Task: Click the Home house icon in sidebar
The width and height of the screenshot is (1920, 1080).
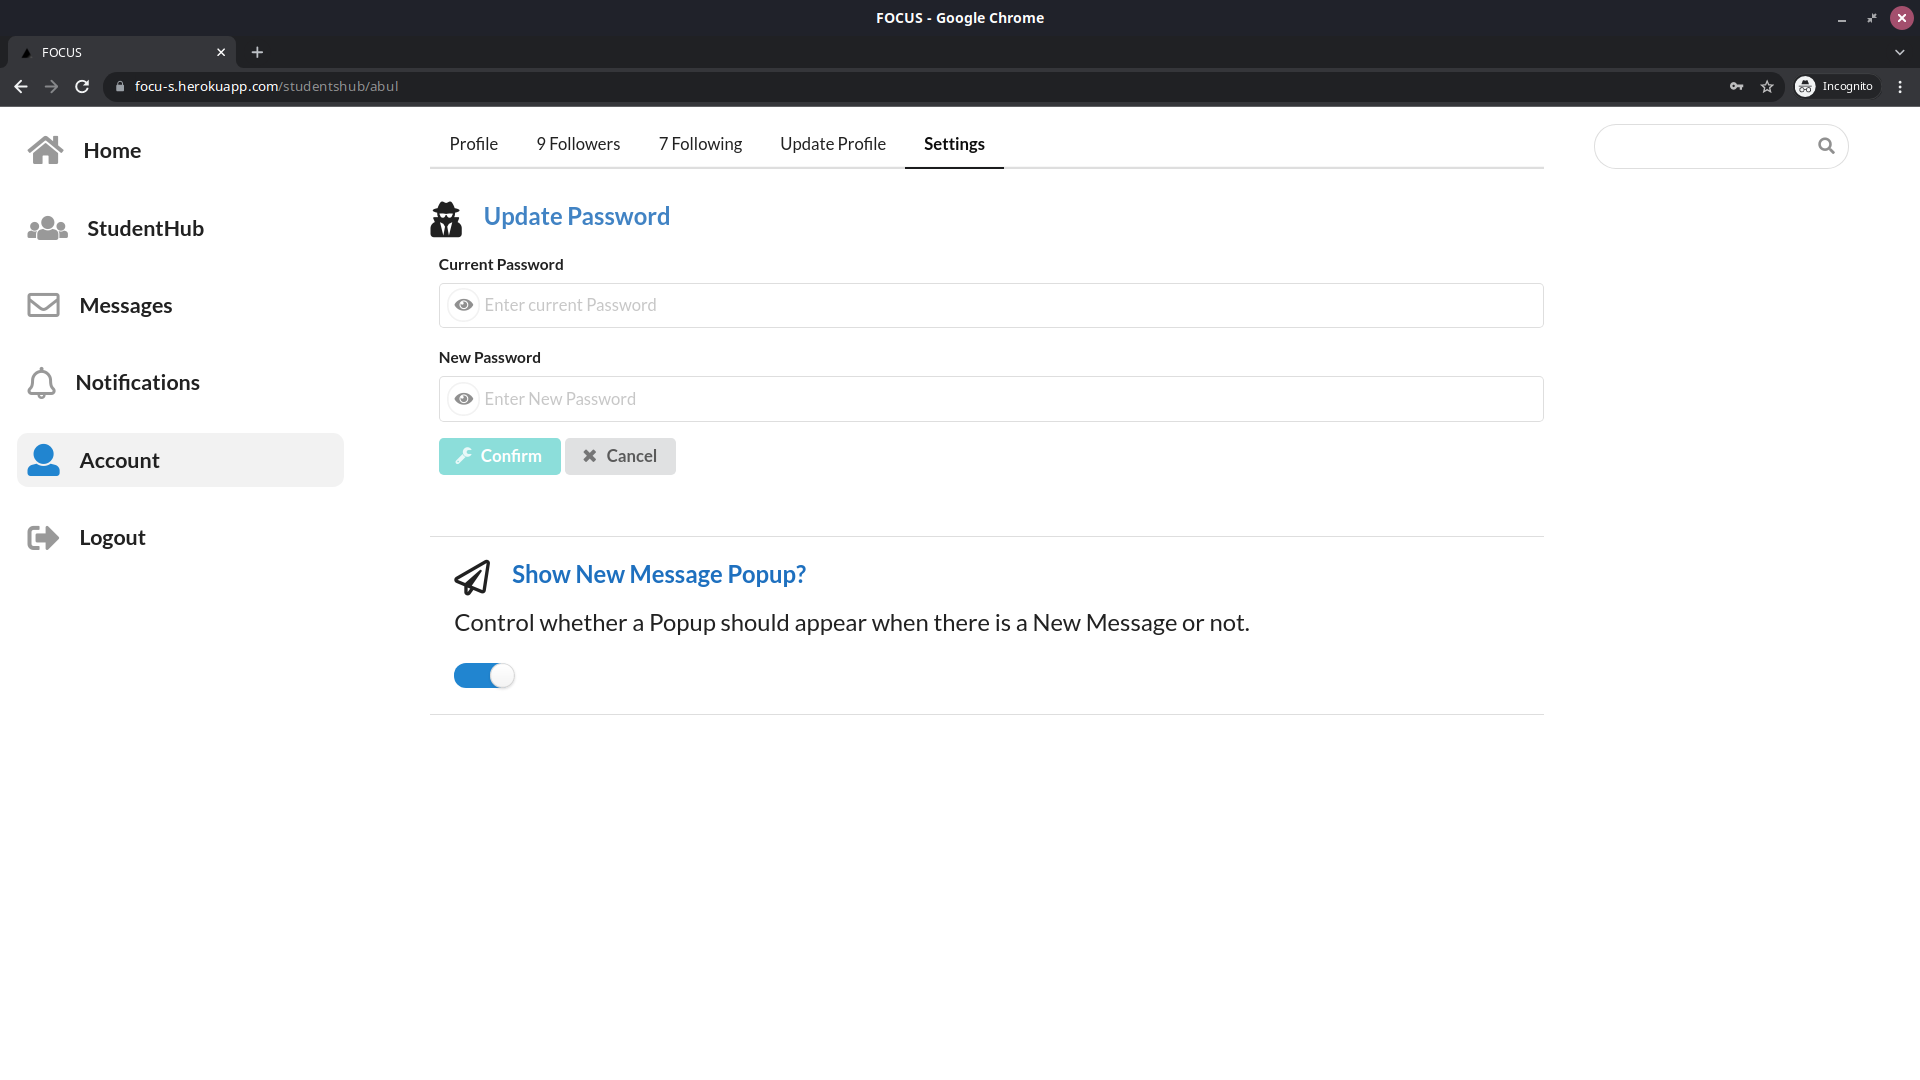Action: tap(45, 150)
